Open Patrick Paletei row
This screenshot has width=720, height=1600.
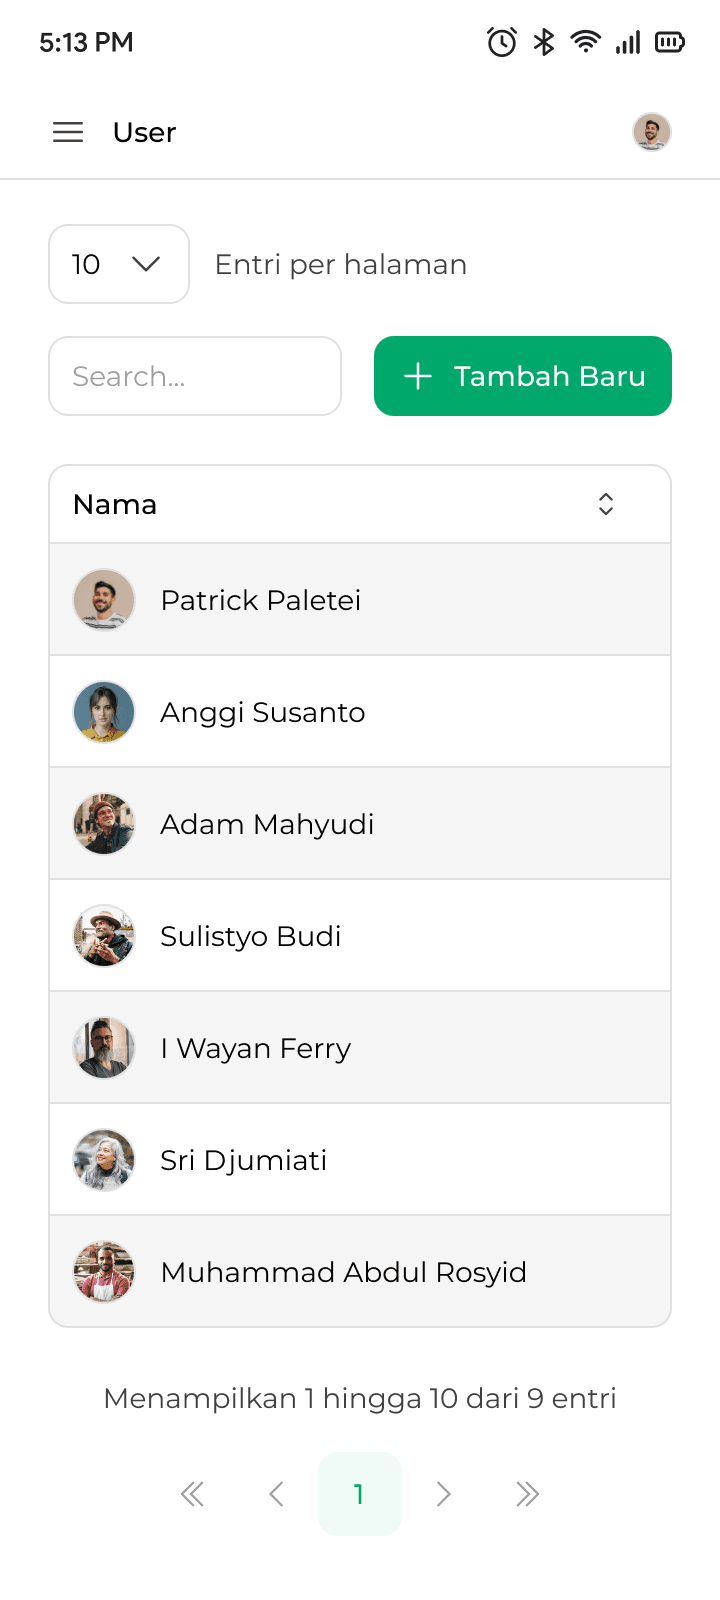(x=360, y=600)
